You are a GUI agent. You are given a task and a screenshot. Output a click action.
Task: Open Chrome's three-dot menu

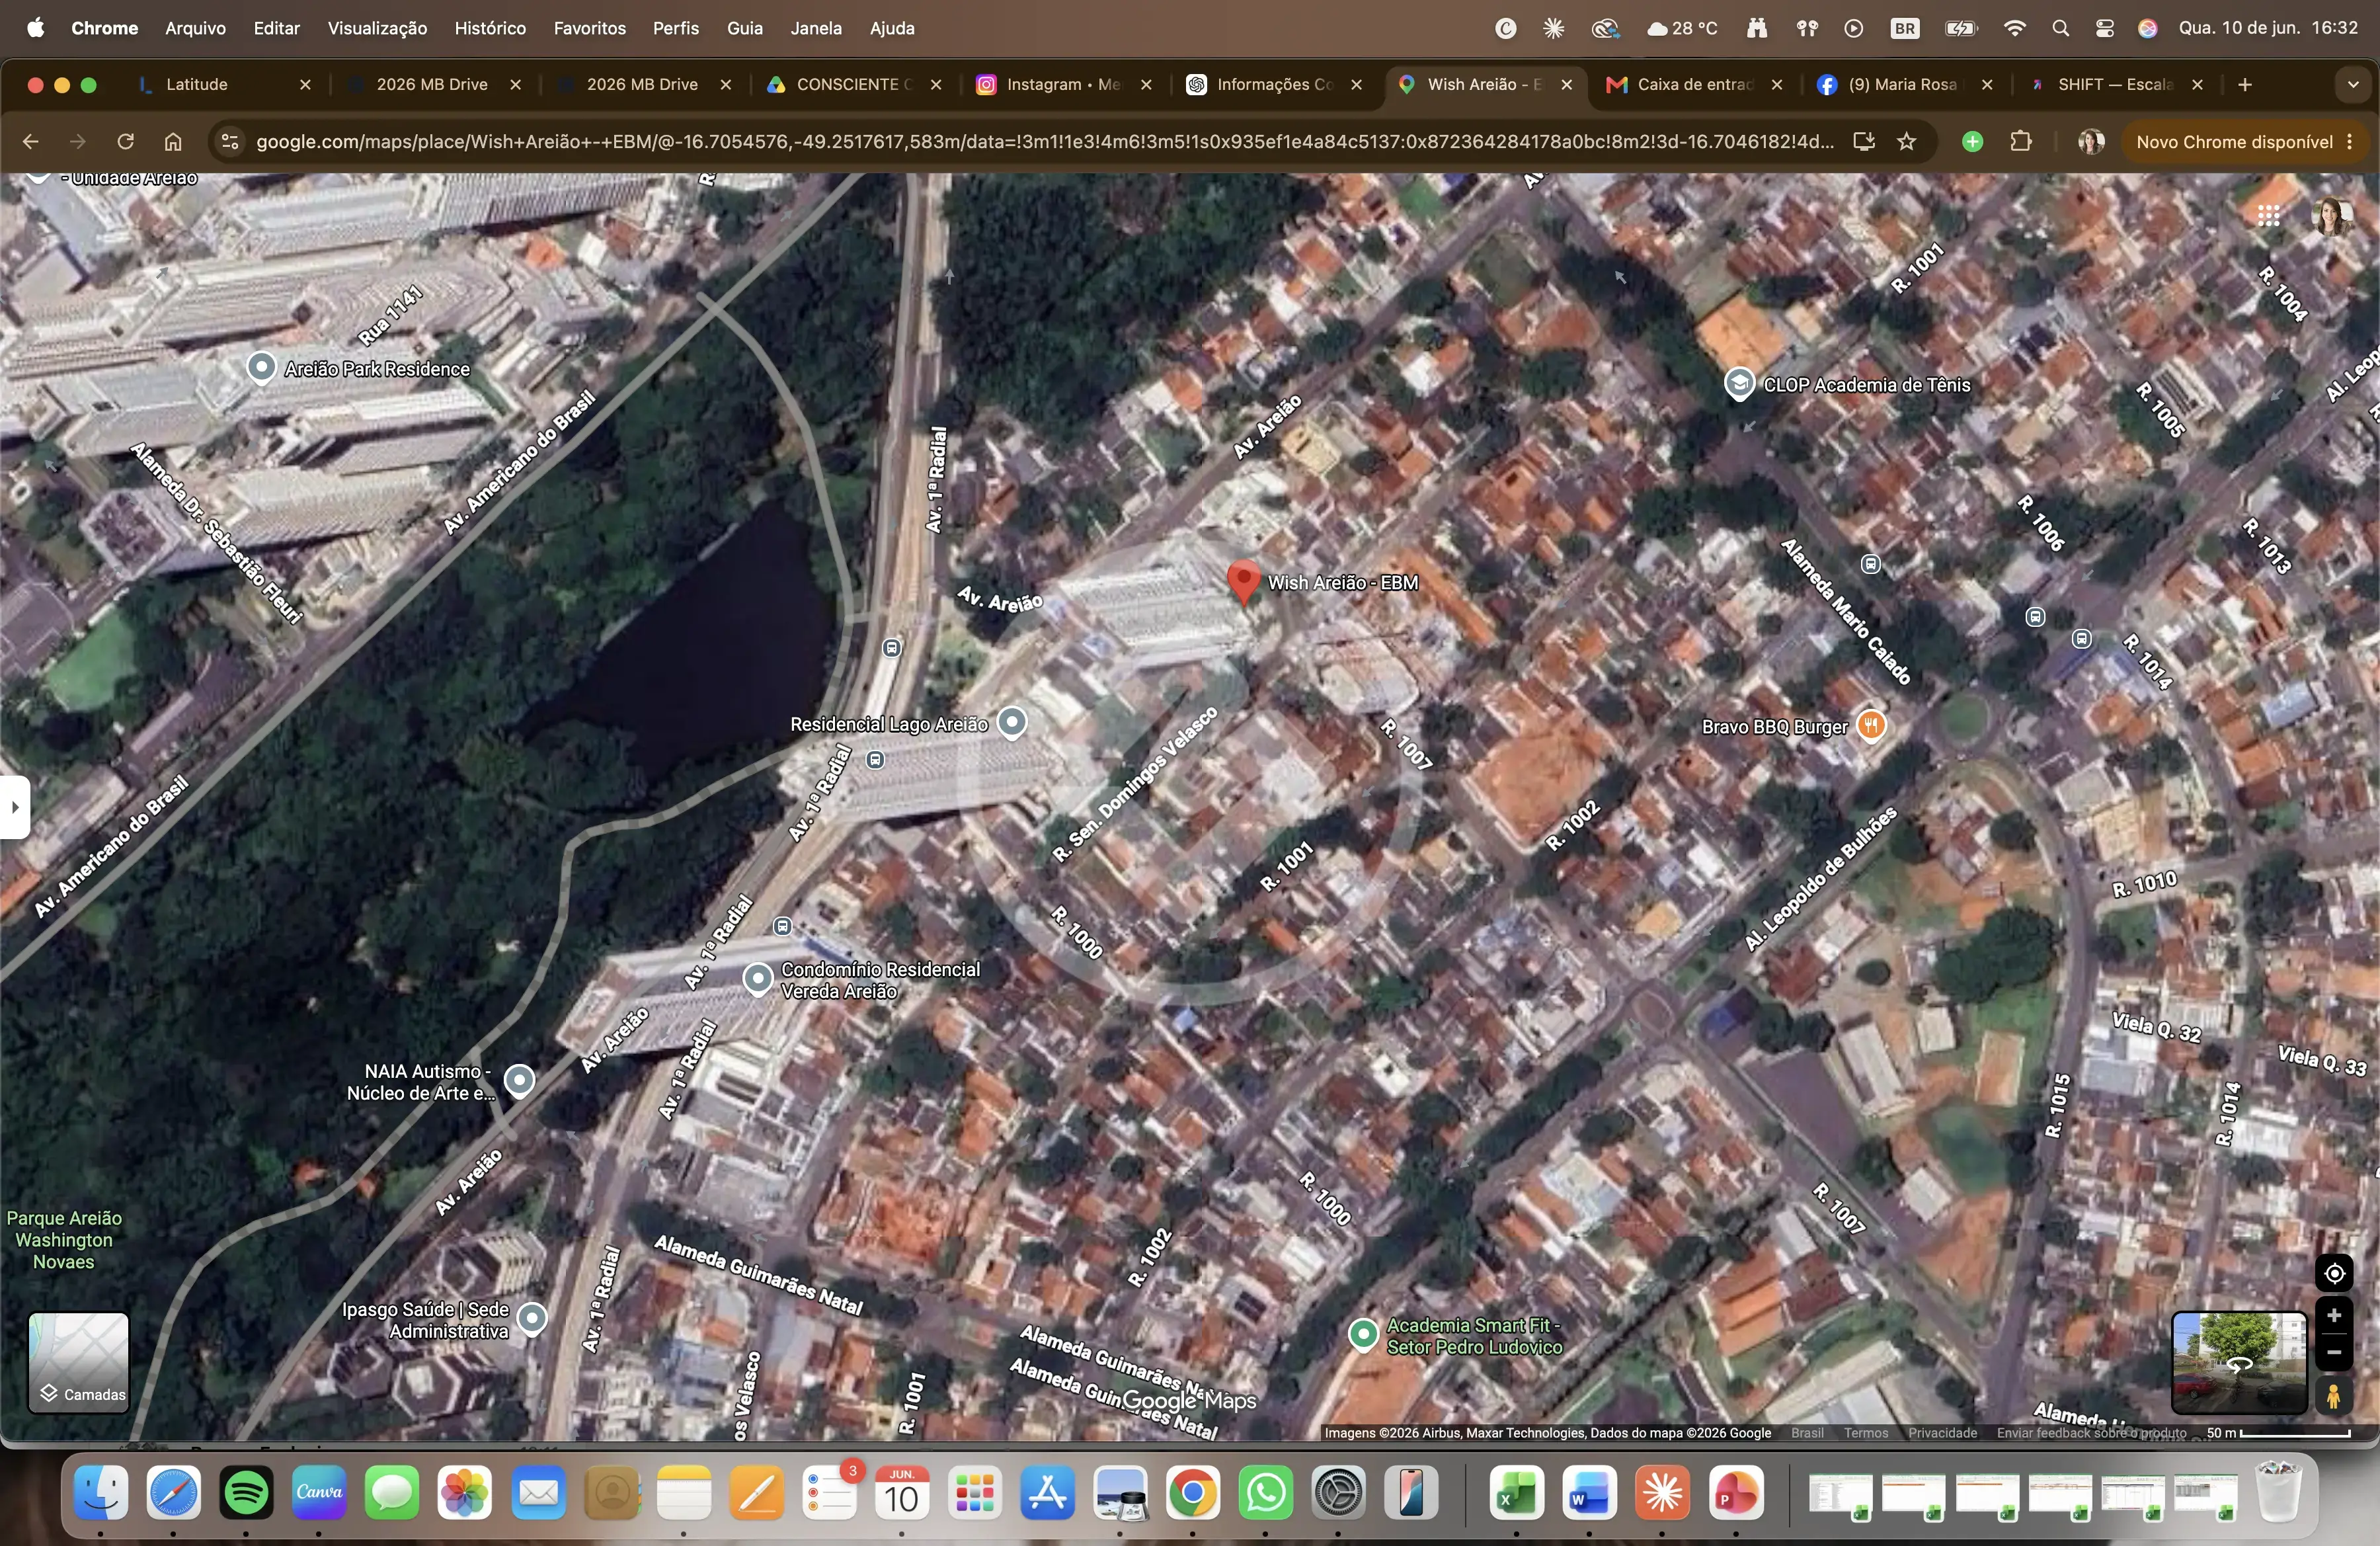[x=2350, y=142]
